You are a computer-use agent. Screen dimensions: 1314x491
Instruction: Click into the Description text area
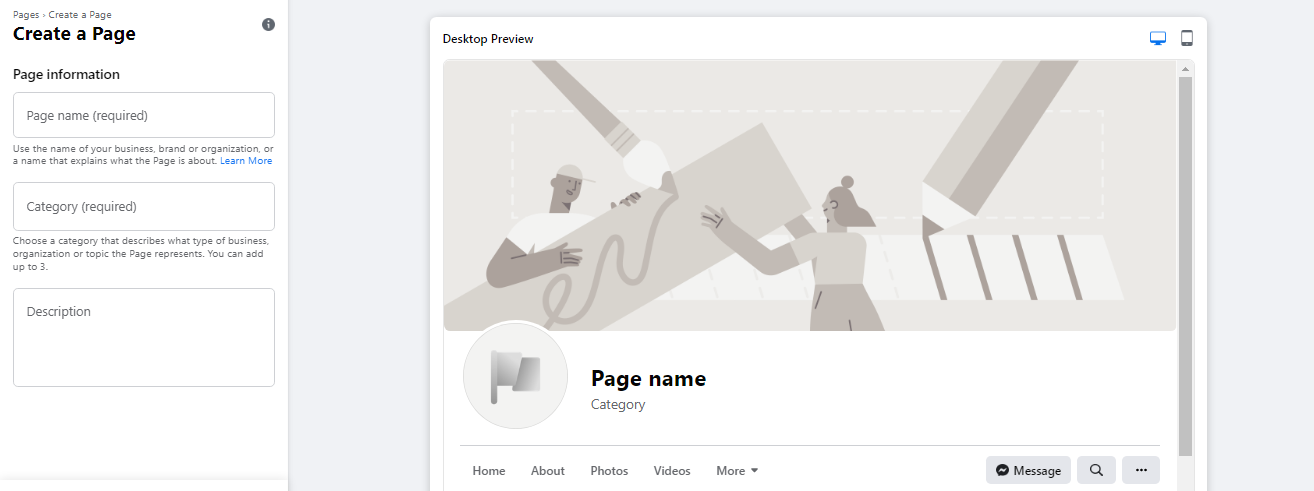[144, 337]
